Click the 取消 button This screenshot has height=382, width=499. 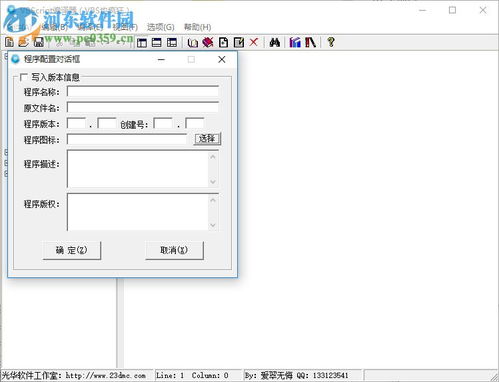174,250
